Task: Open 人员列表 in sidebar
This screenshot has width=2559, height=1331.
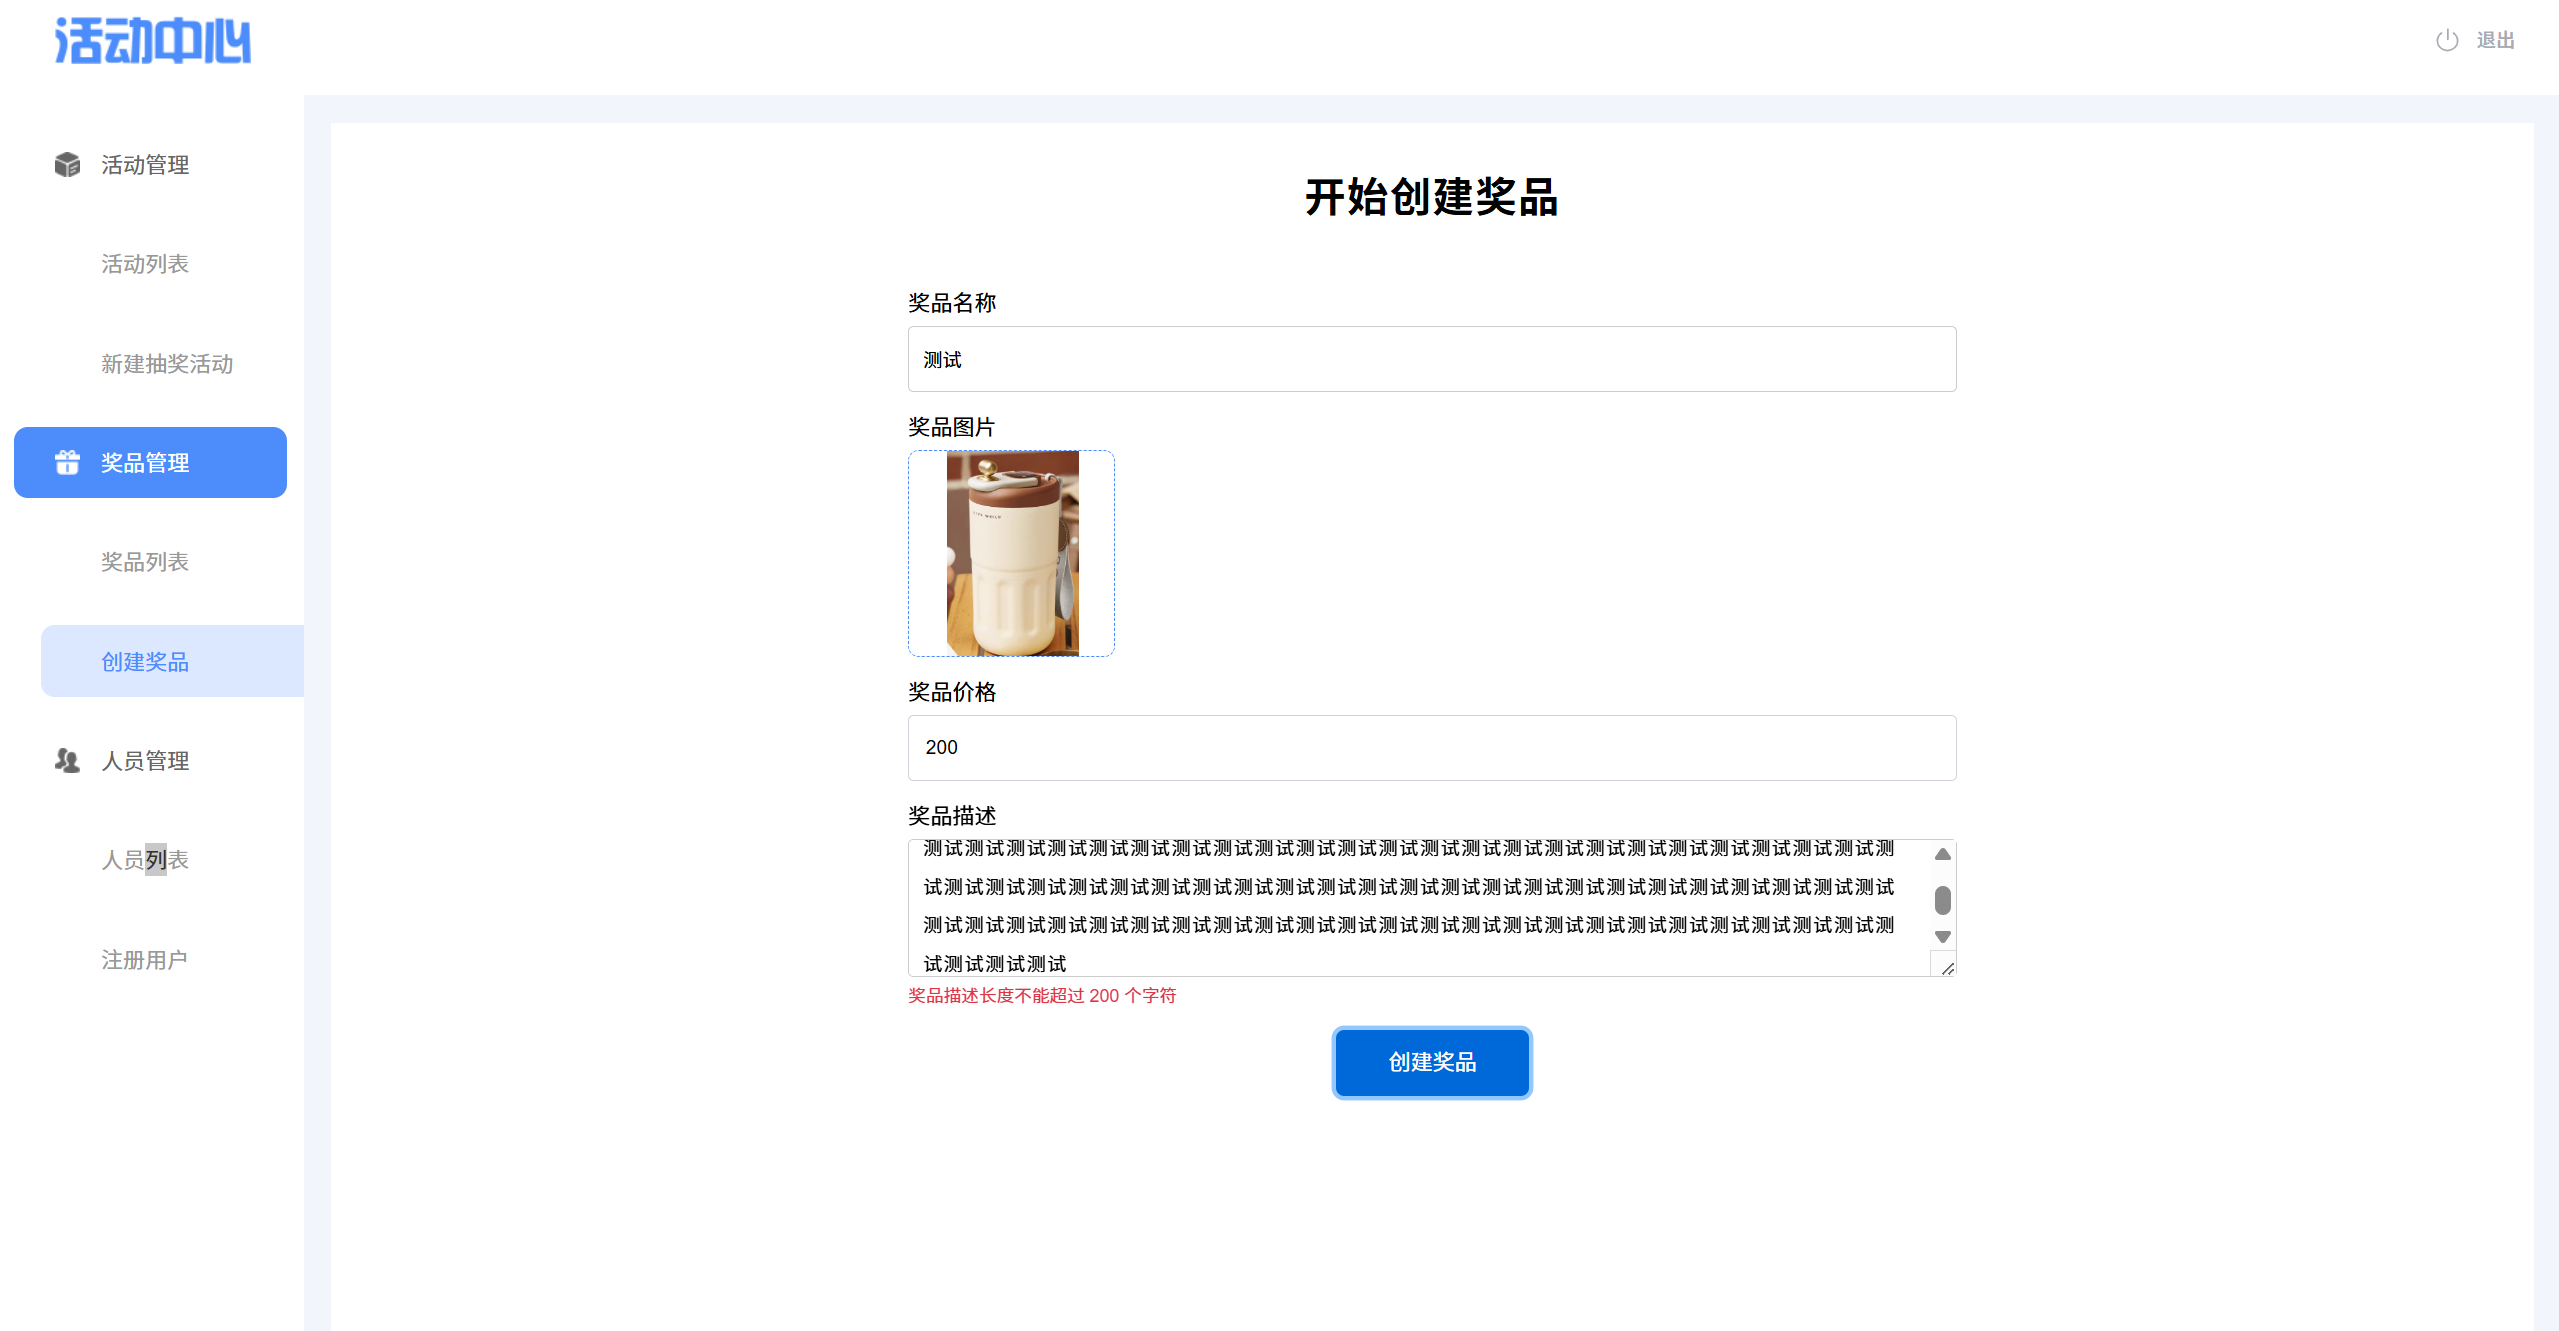Action: pyautogui.click(x=145, y=860)
